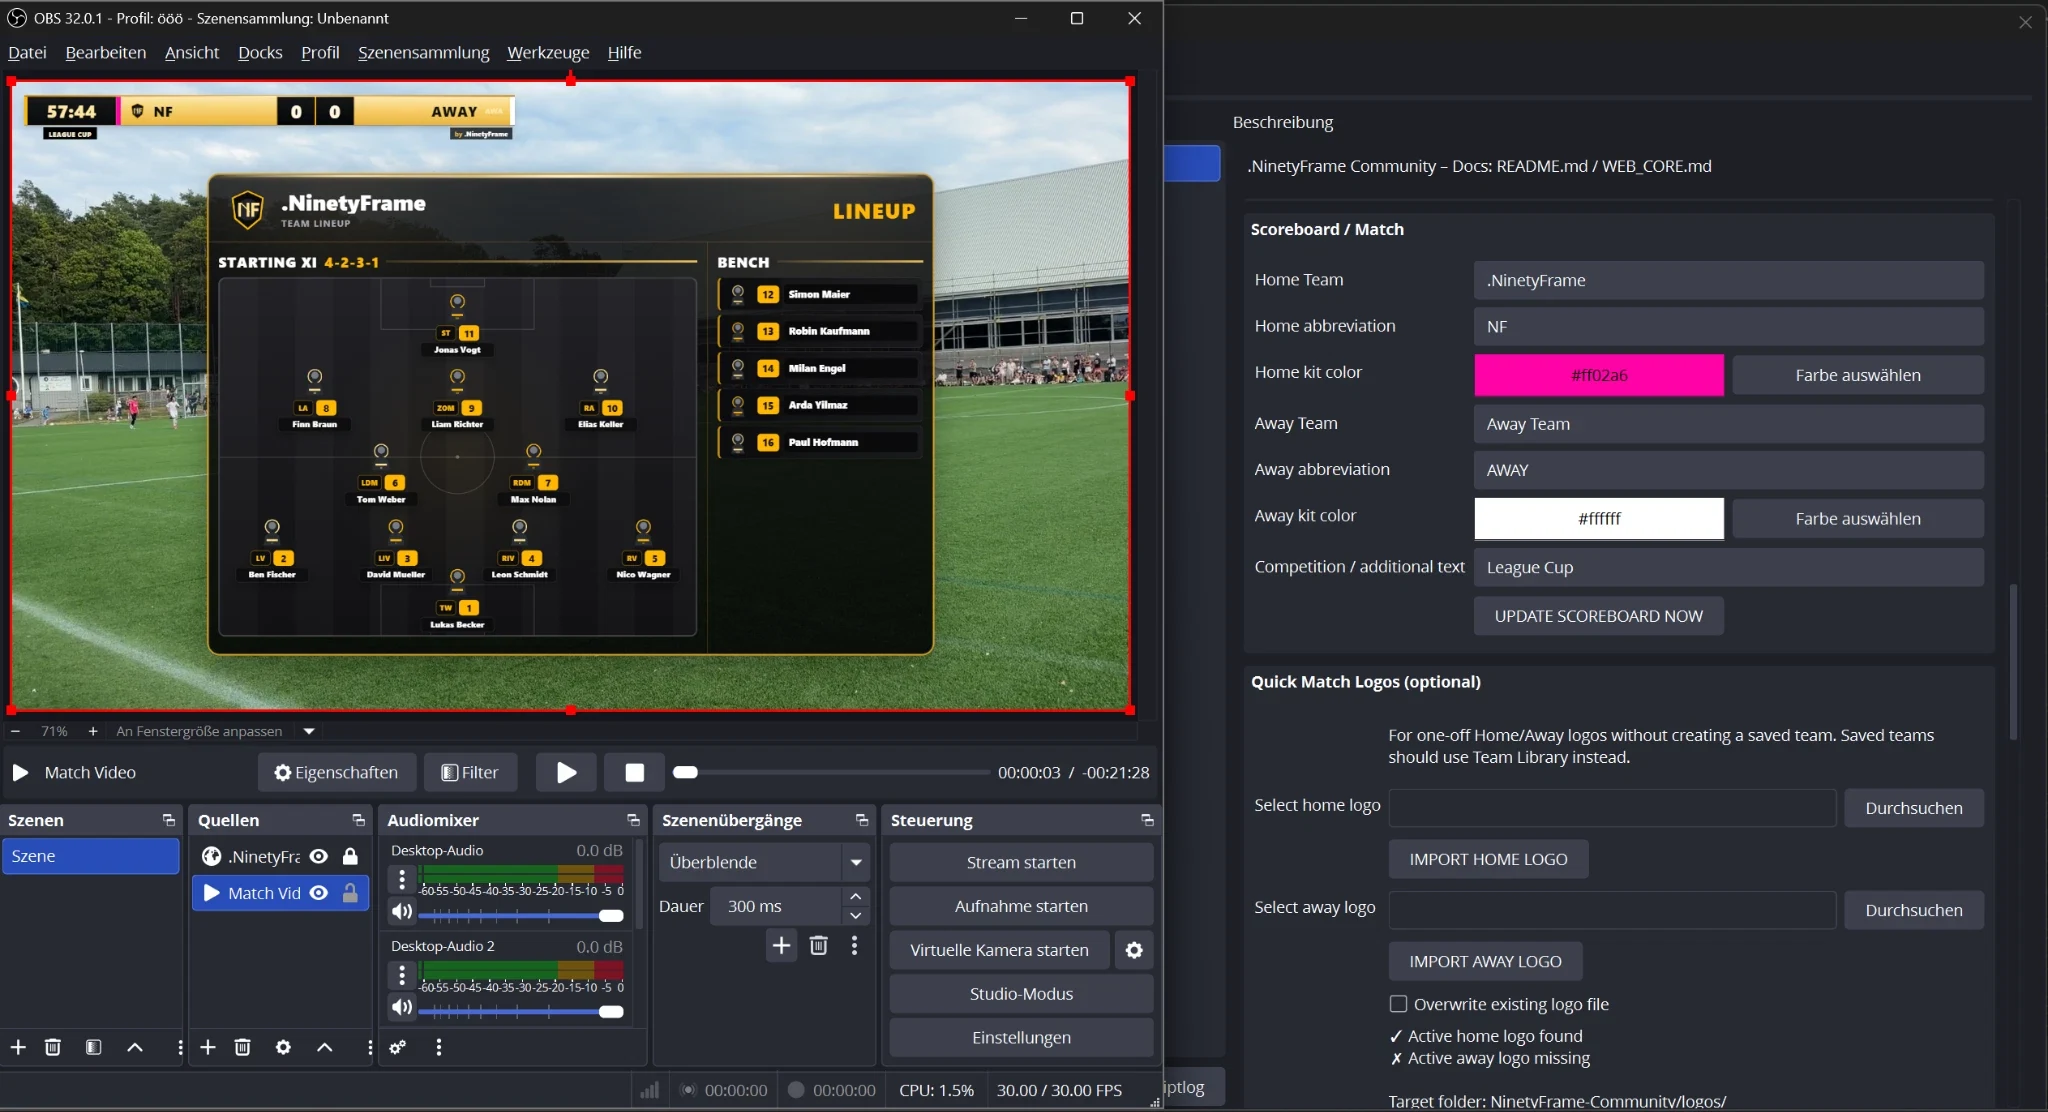2048x1112 pixels.
Task: Remove selected scene with trash icon
Action: coord(53,1047)
